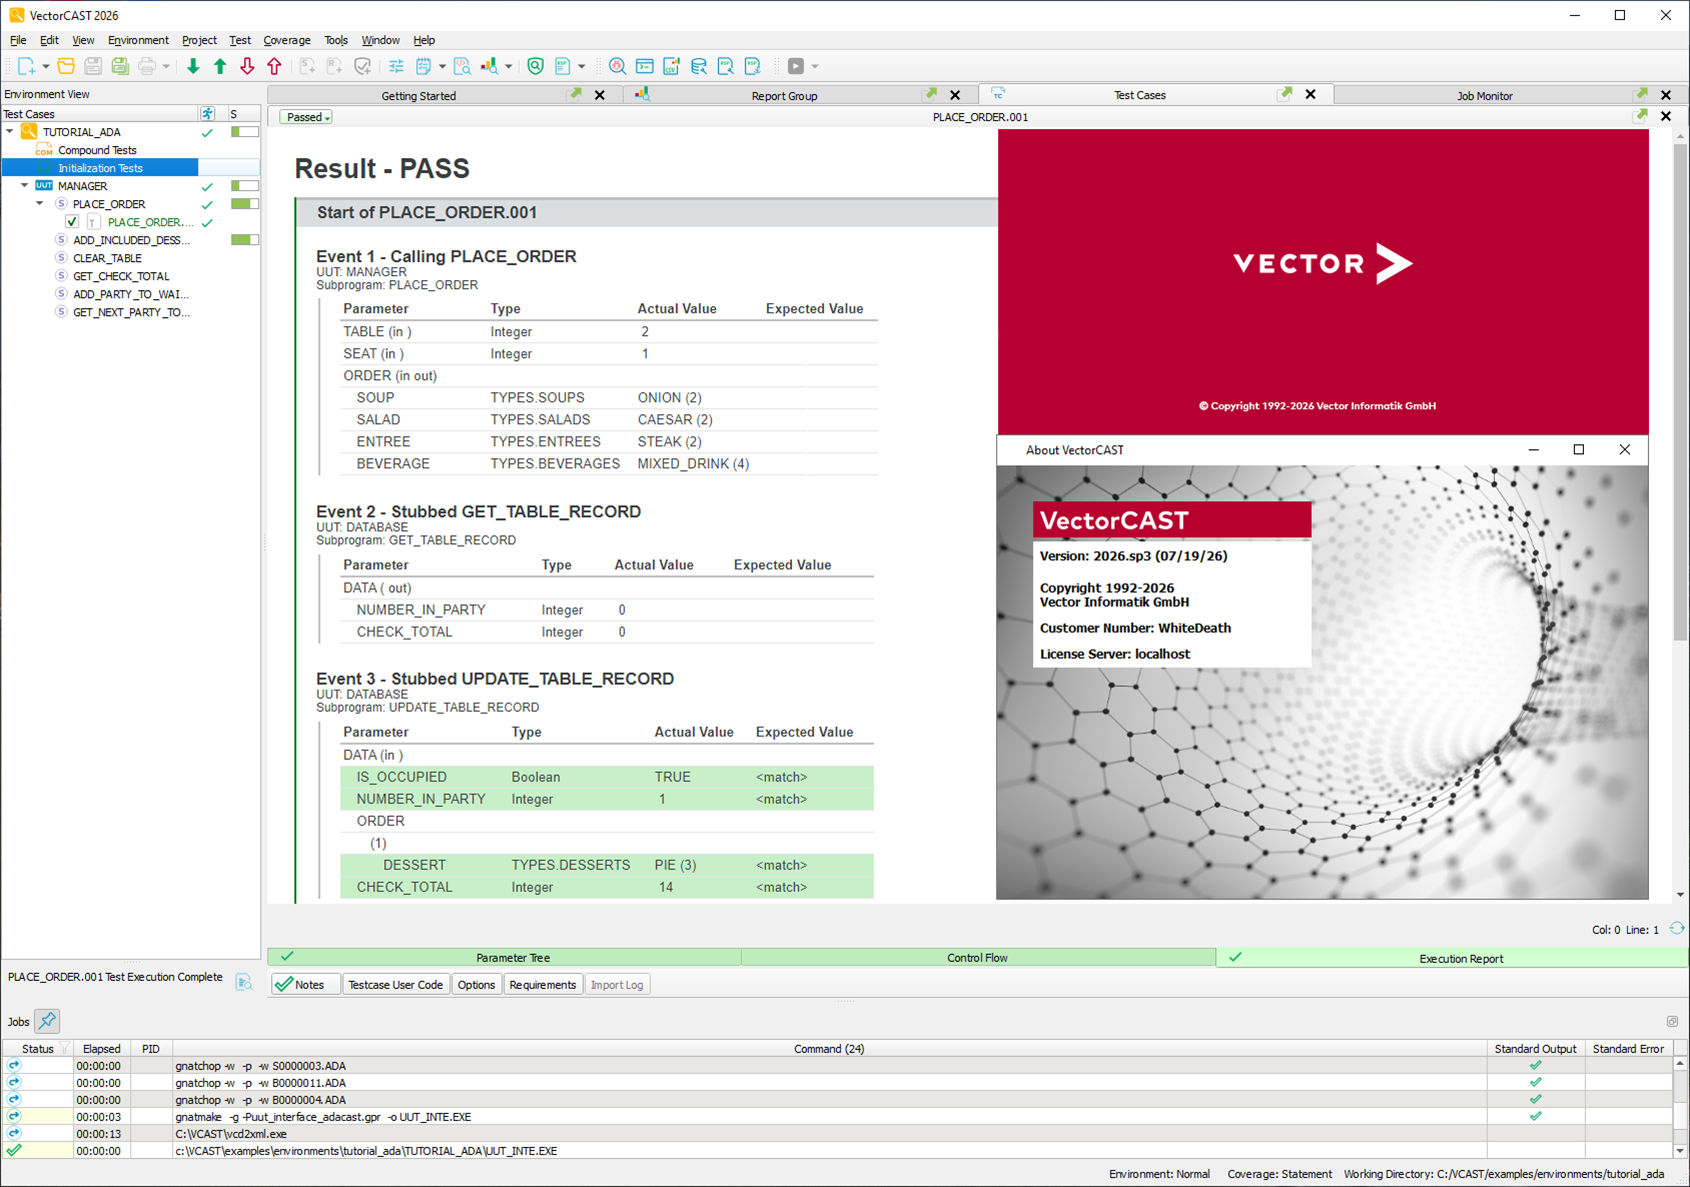Click the sliders settings toolbar icon
1690x1187 pixels.
pyautogui.click(x=396, y=66)
